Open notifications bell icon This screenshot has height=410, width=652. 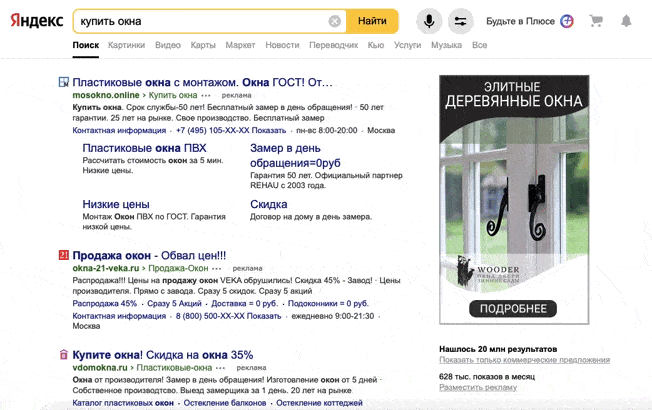point(626,21)
